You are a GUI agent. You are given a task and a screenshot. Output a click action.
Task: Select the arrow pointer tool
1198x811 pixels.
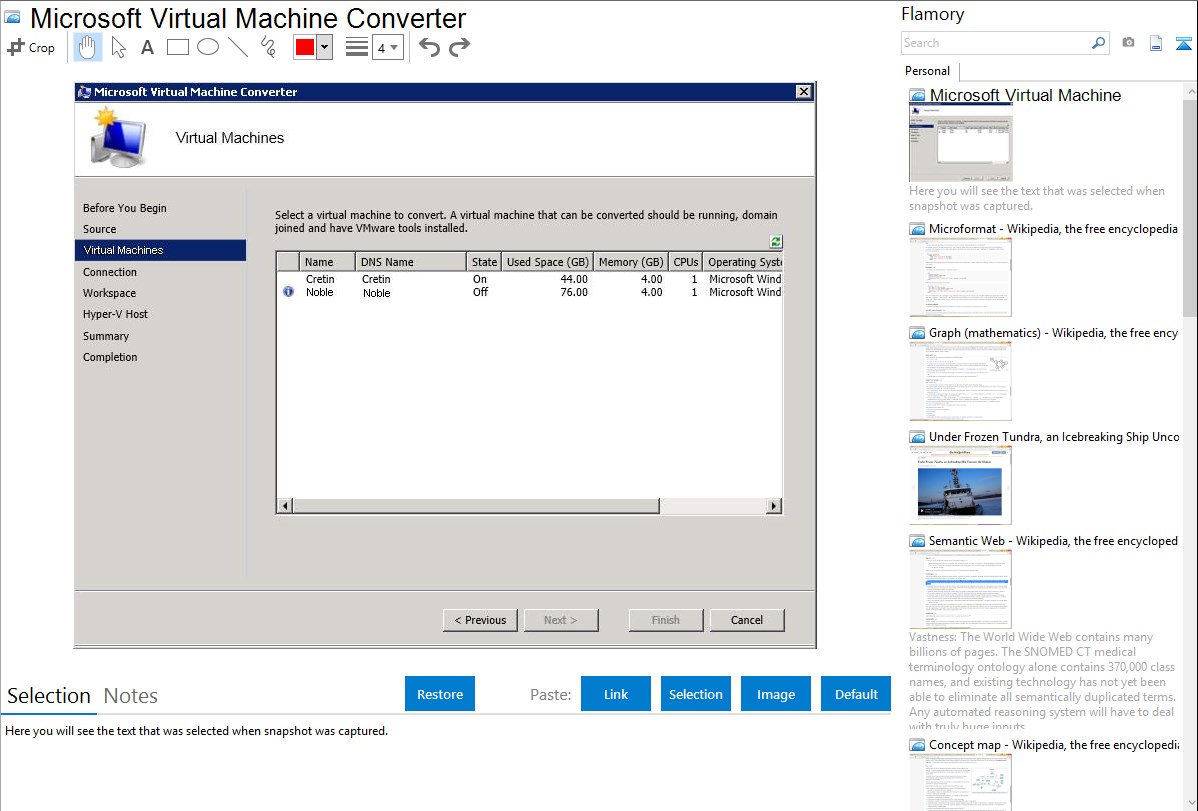118,47
